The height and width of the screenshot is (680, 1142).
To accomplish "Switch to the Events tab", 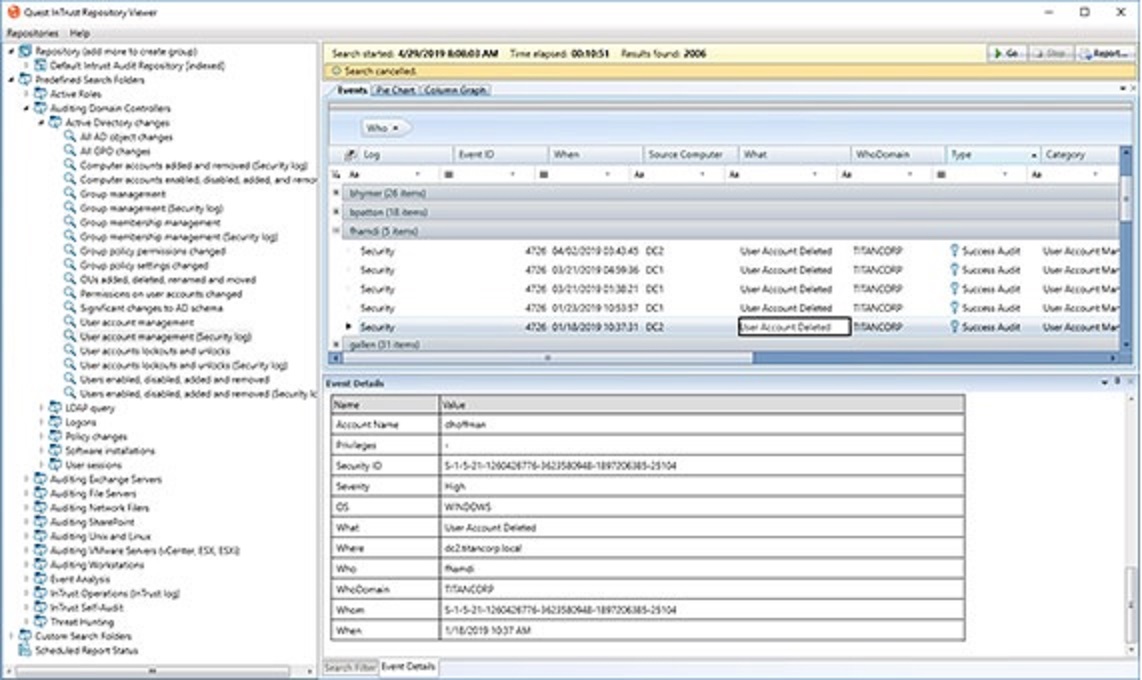I will coord(352,90).
